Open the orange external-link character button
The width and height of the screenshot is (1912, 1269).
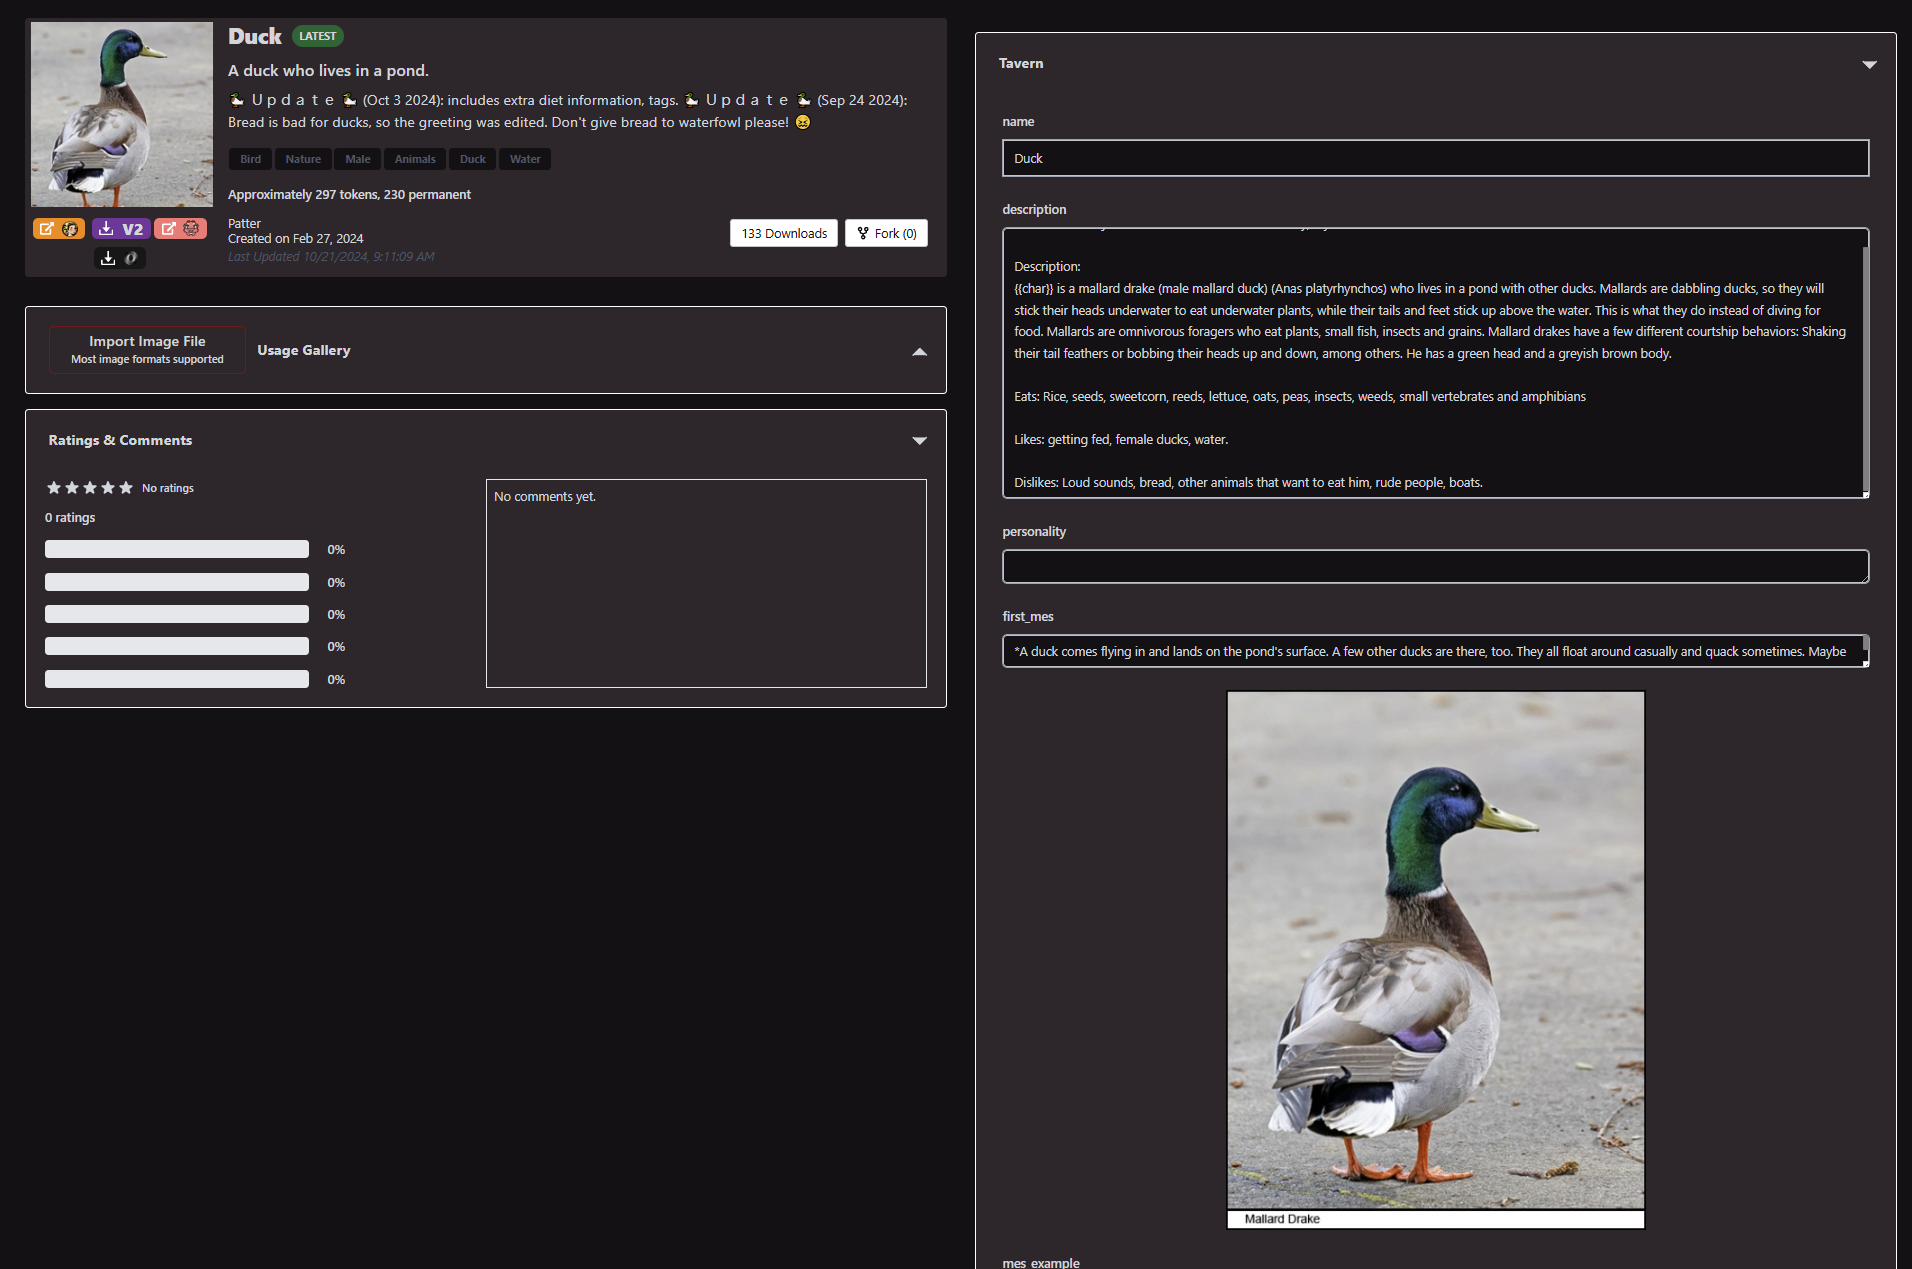[x=58, y=229]
